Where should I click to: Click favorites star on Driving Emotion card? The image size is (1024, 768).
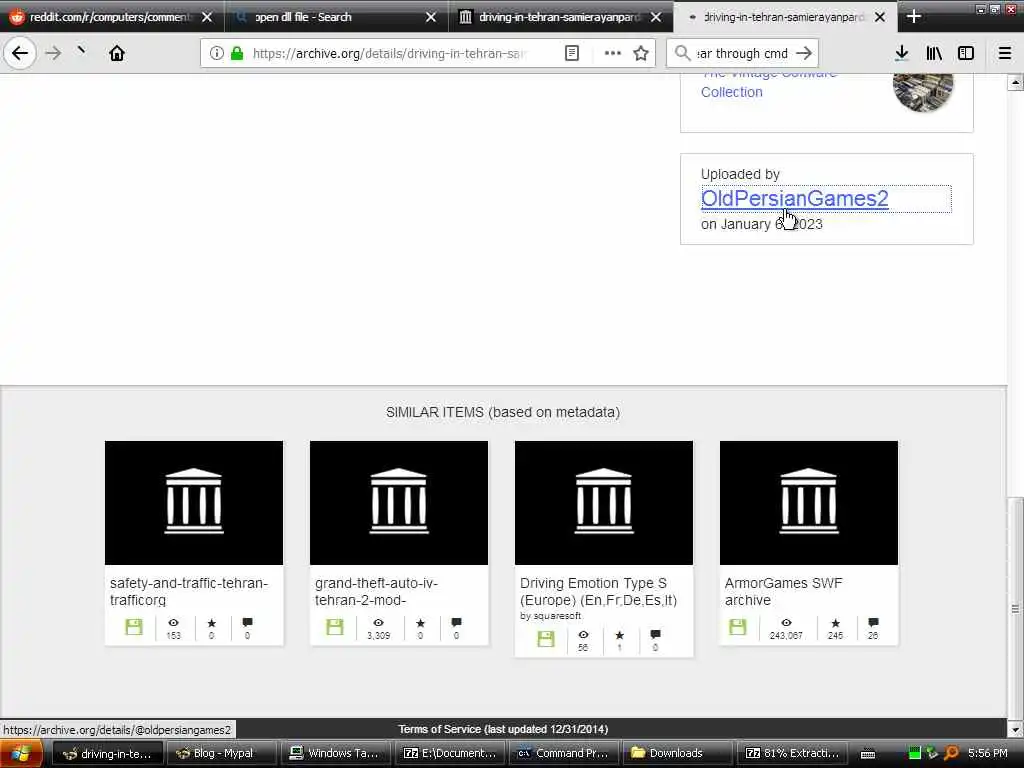click(x=619, y=635)
